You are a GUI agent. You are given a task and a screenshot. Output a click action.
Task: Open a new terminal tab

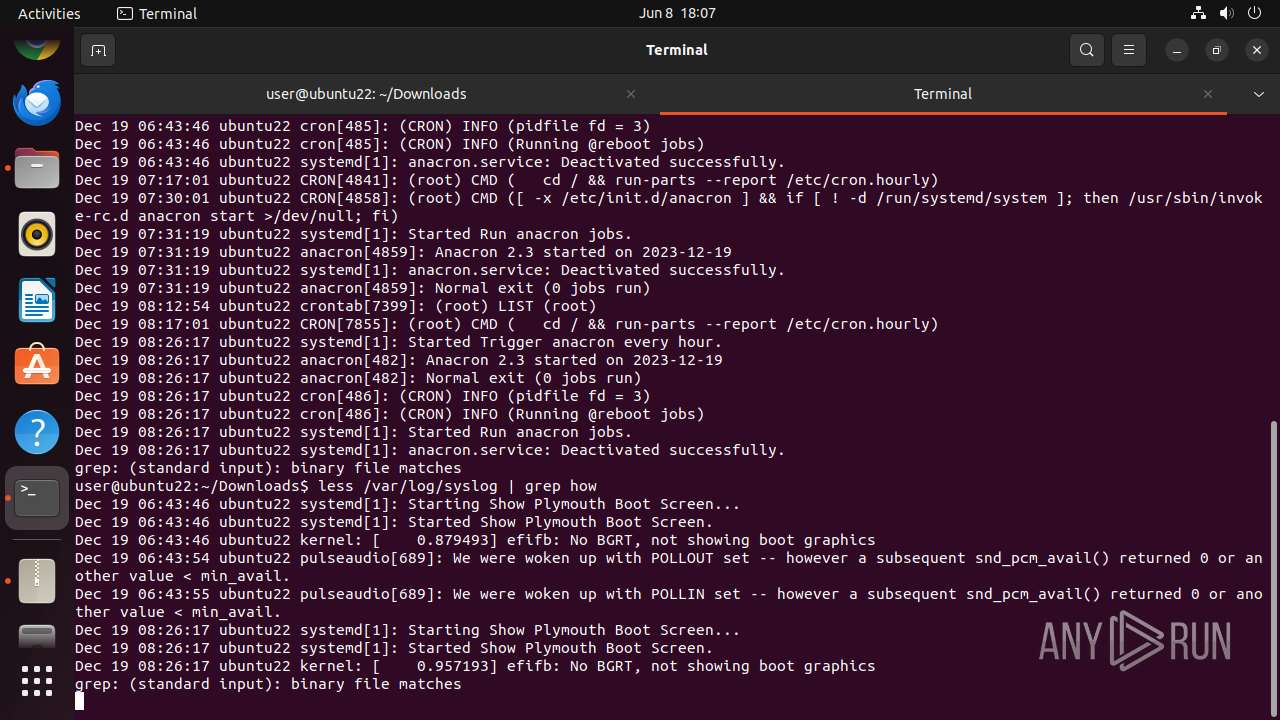98,50
